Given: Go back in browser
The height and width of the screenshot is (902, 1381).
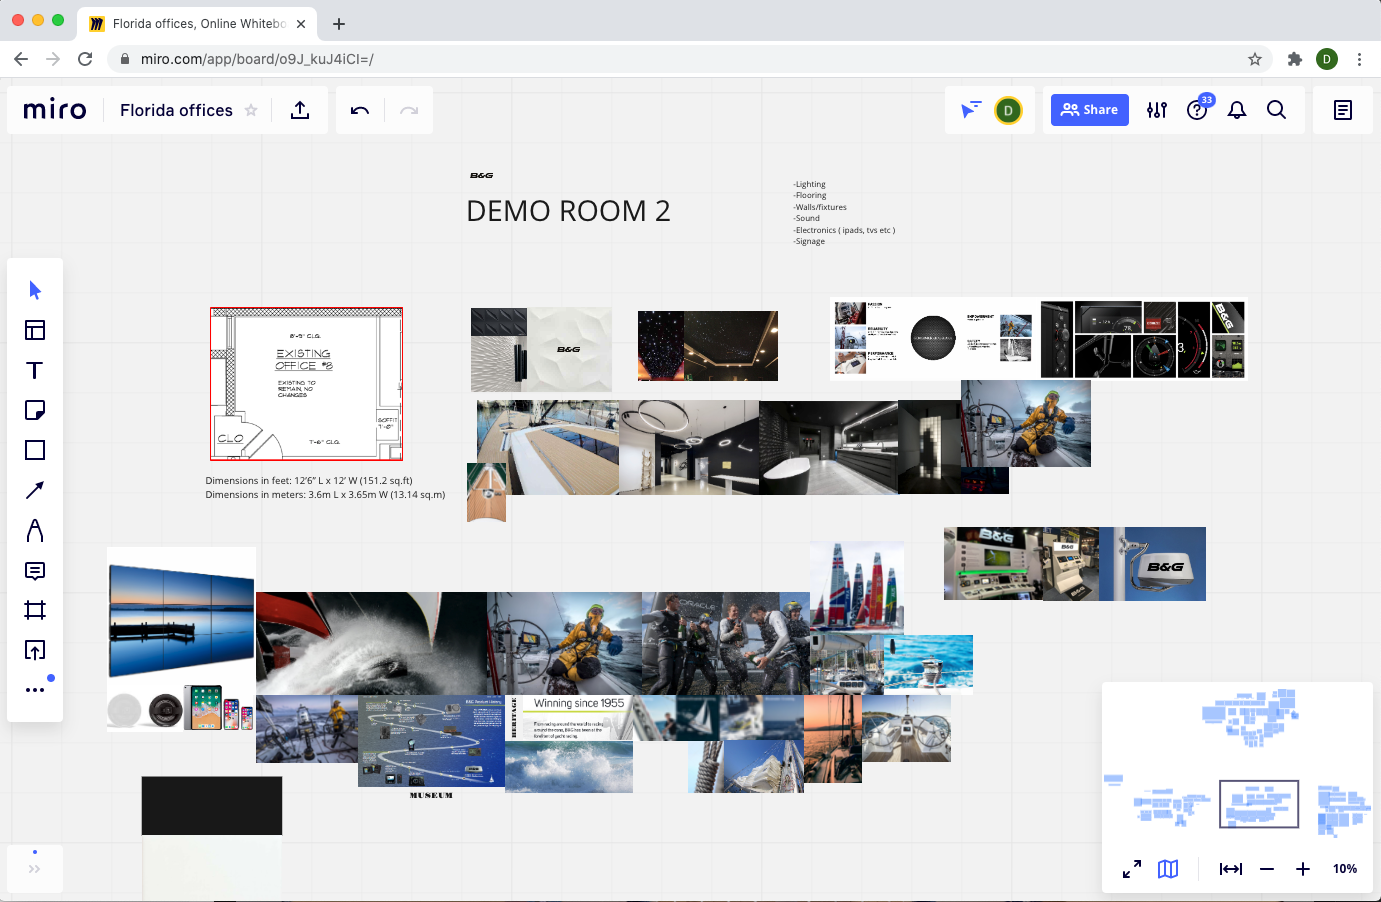Looking at the screenshot, I should click(21, 59).
